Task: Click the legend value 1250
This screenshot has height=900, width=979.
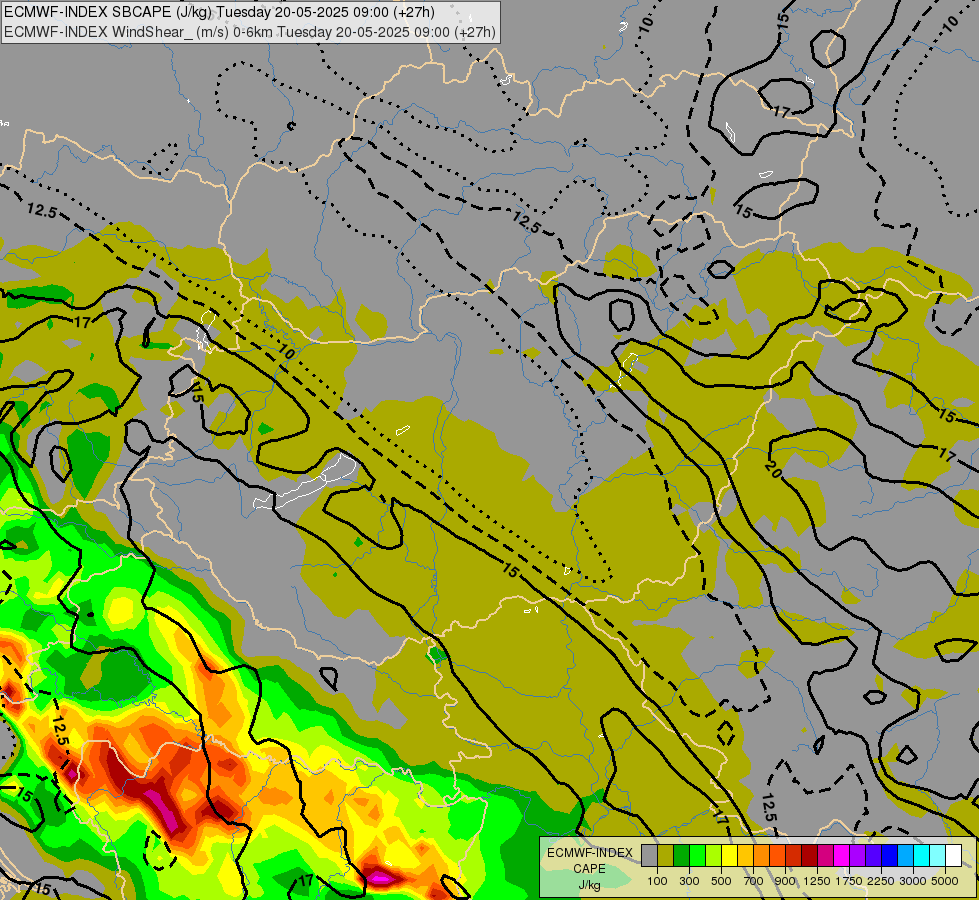Action: (x=817, y=881)
